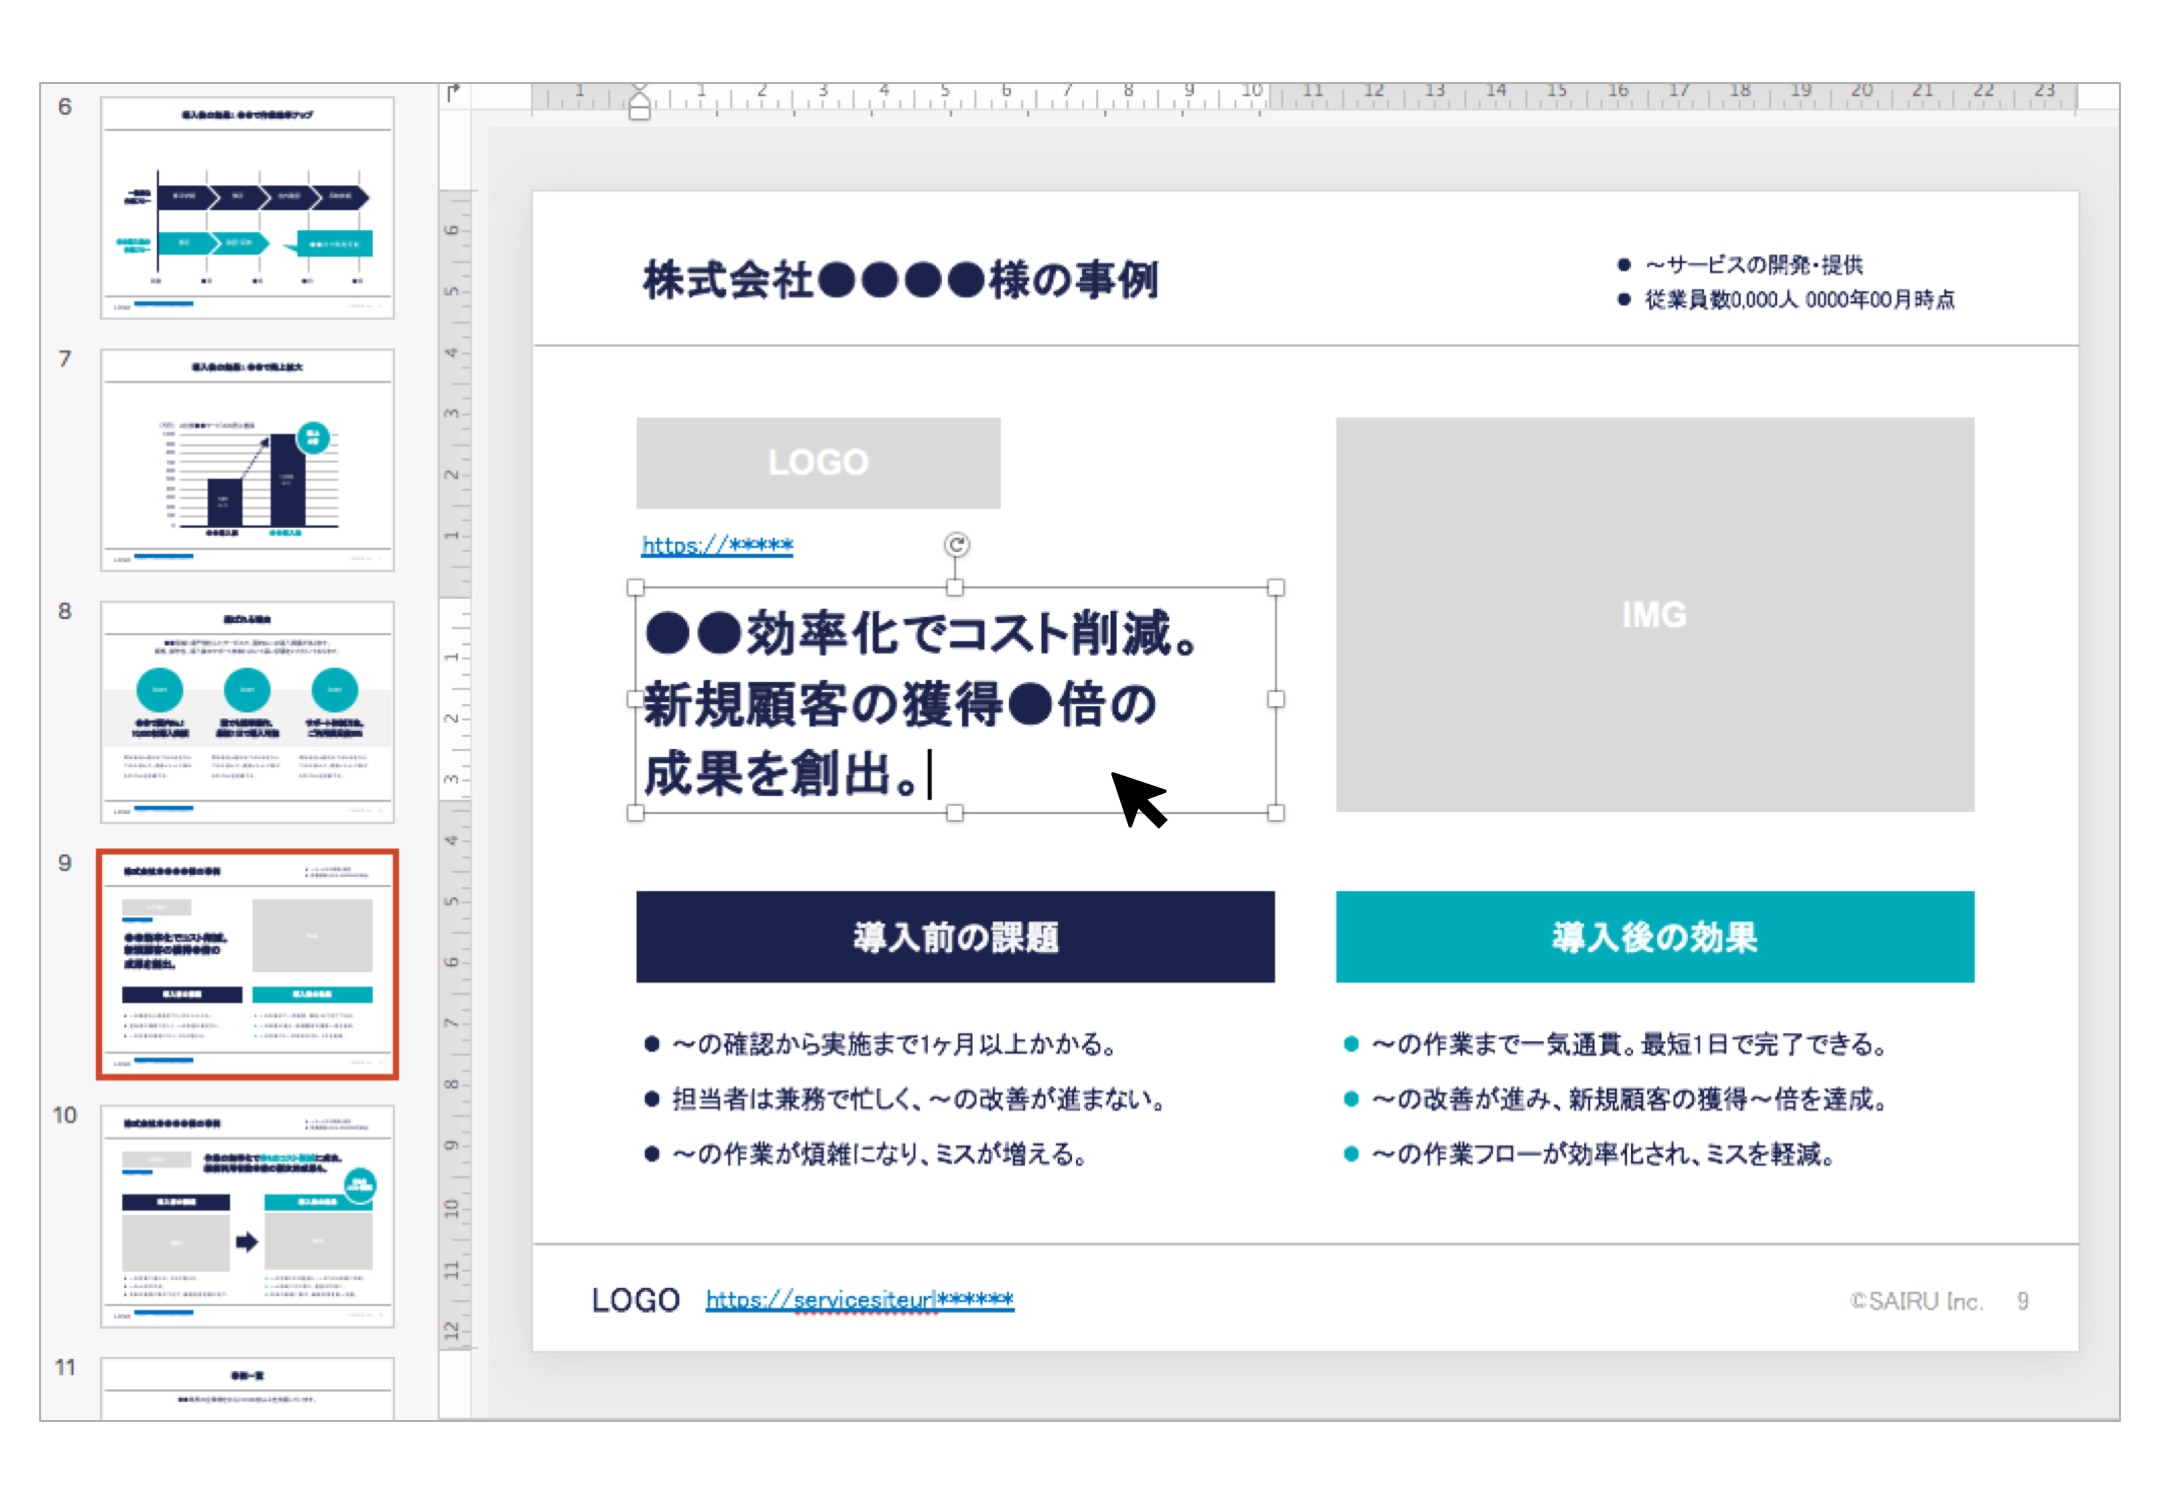Click the horizontal ruler at the 12 mark
This screenshot has height=1495, width=2160.
(1374, 92)
